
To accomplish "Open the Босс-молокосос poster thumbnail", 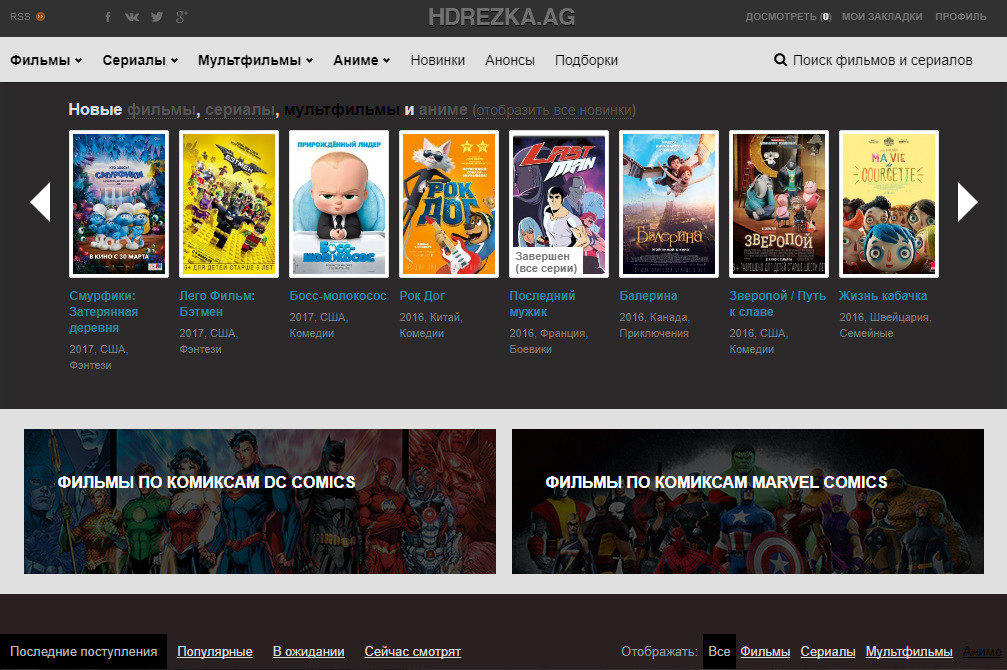I will click(x=339, y=204).
